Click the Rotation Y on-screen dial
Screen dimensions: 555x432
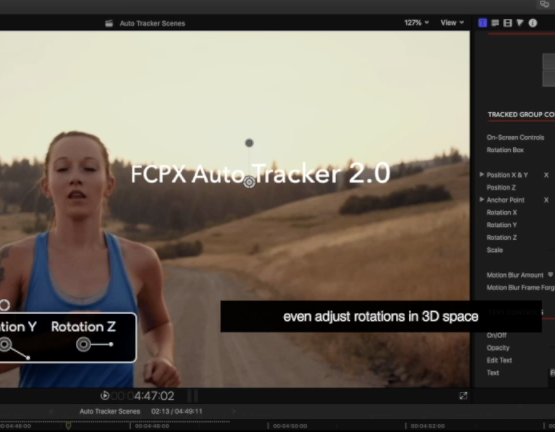tap(5, 344)
